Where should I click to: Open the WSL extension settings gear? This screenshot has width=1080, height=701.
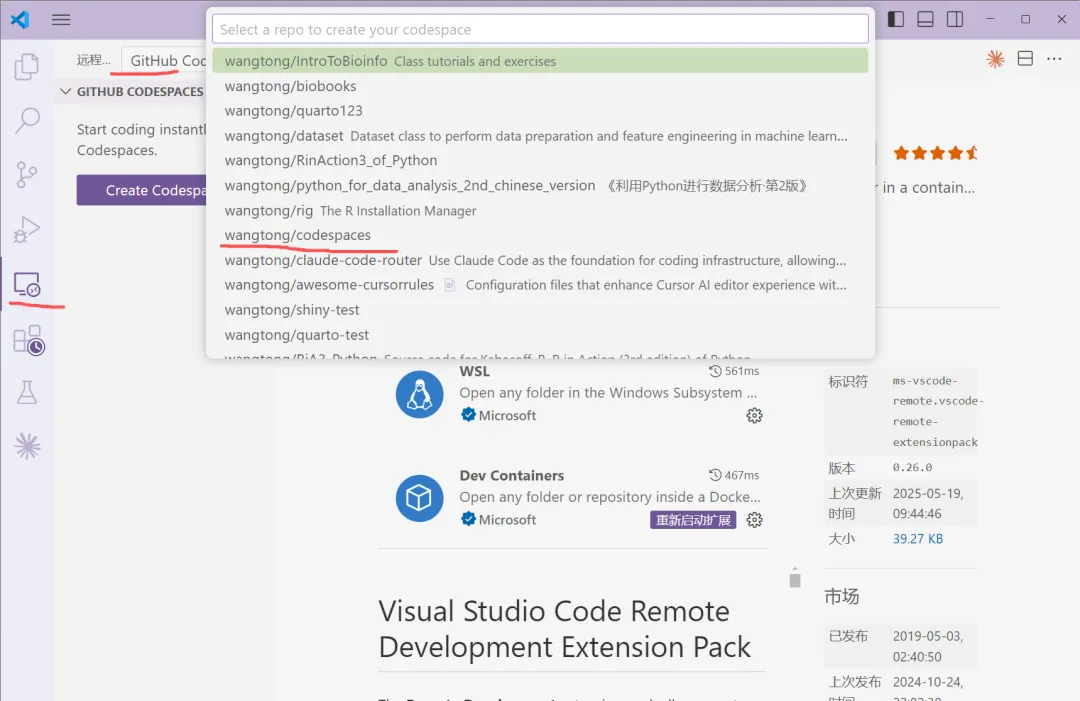tap(754, 415)
